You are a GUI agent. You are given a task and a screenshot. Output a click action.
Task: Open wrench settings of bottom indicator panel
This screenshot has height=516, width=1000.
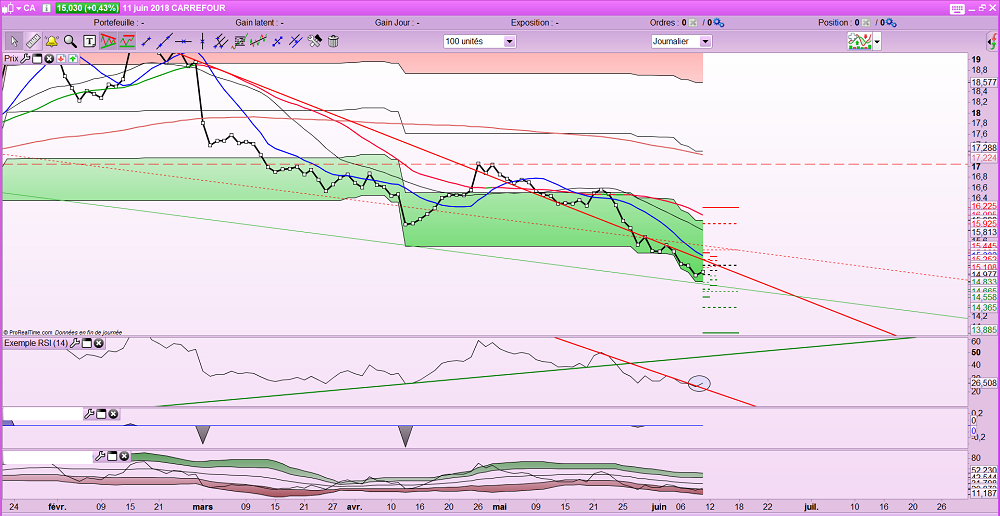pos(100,456)
